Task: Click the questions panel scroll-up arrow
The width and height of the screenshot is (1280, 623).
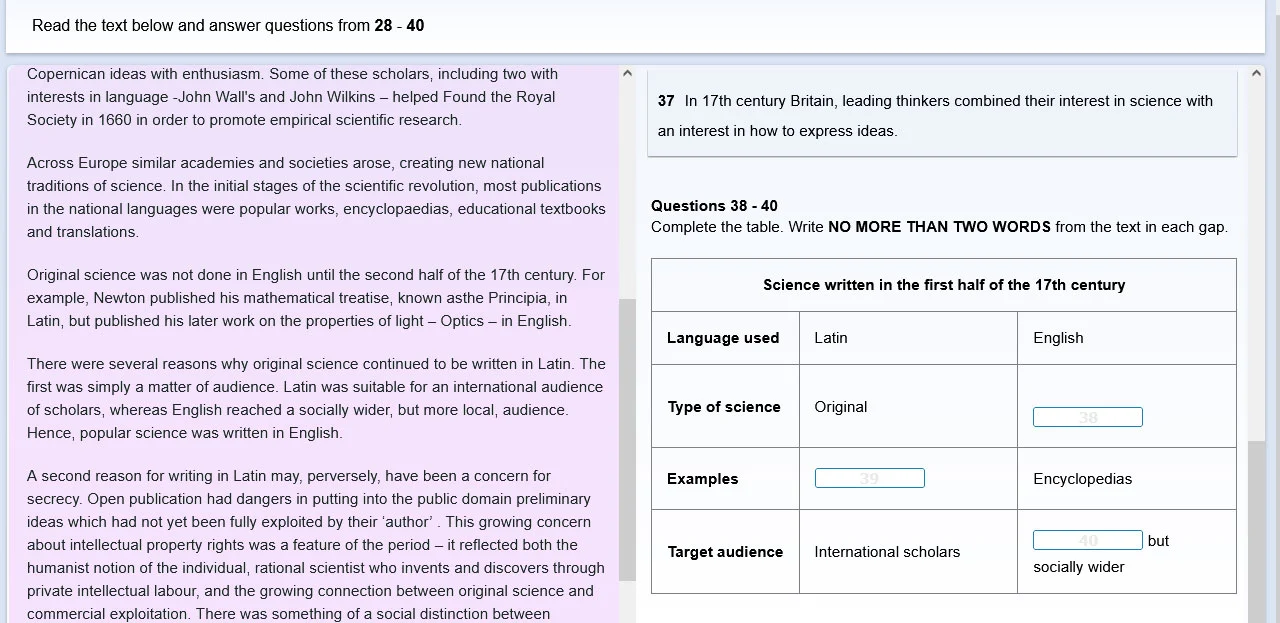Action: (1257, 73)
